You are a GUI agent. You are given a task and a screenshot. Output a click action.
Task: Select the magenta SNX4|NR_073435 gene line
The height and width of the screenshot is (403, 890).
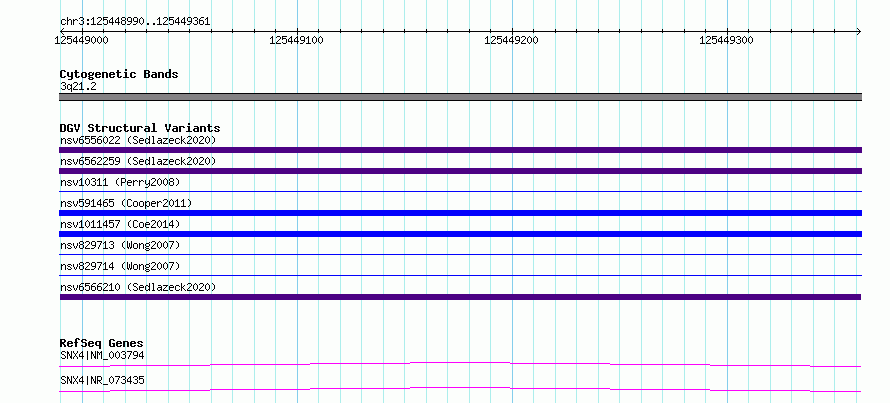pos(460,389)
